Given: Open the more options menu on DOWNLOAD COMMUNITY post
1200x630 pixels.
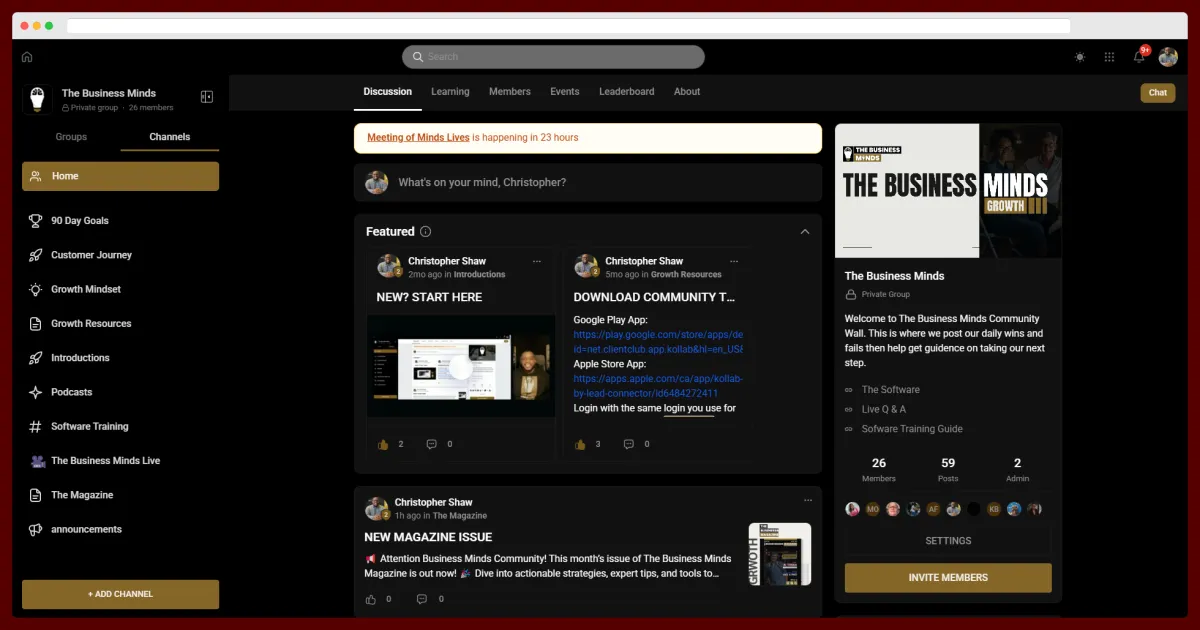Looking at the screenshot, I should pyautogui.click(x=735, y=262).
